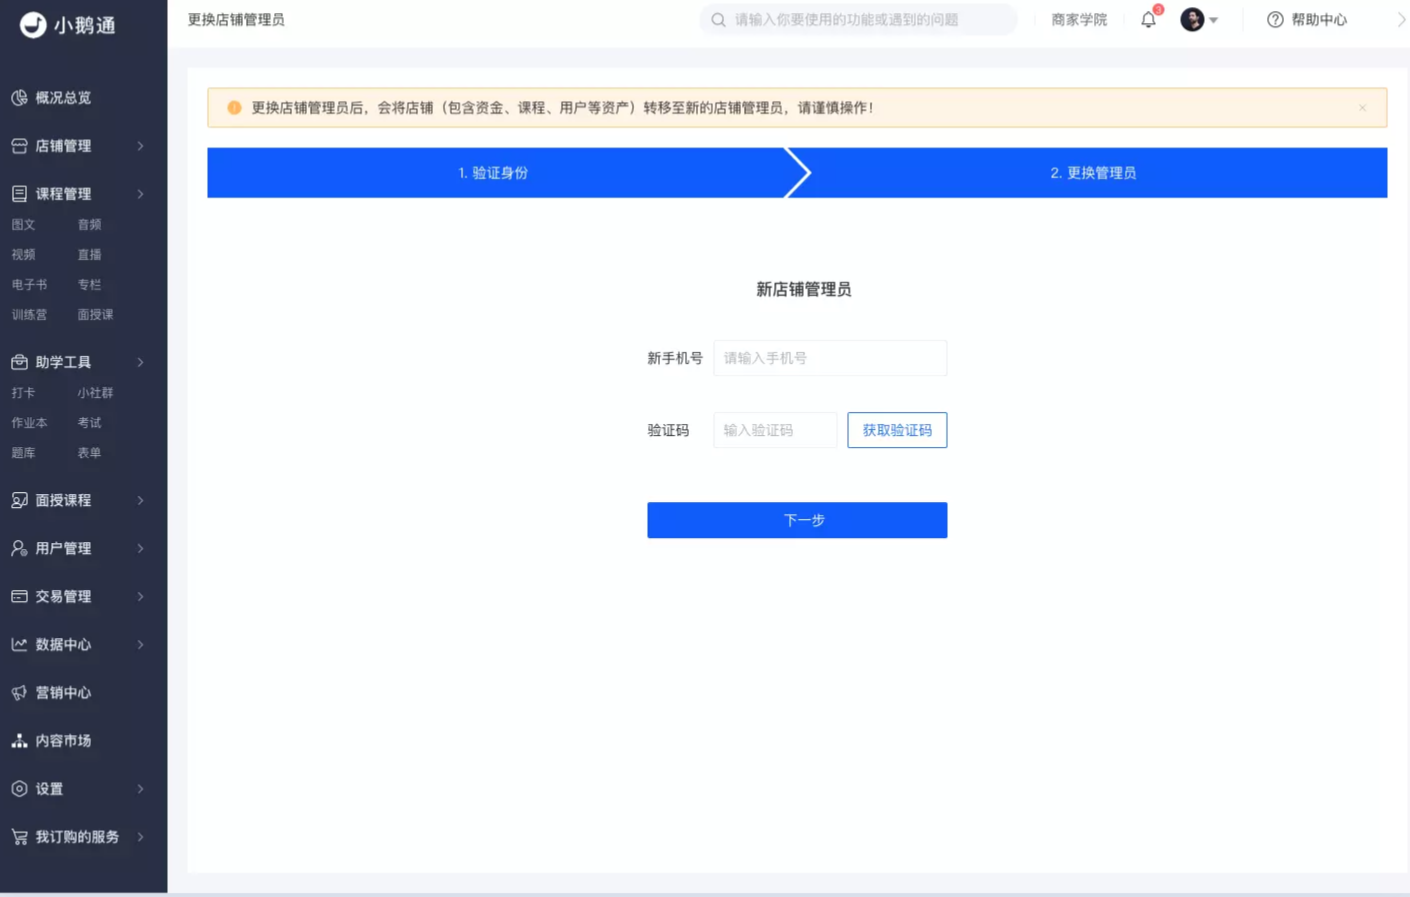Viewport: 1410px width, 897px height.
Task: Open 营销中心 megaphone menu item
Action: [x=63, y=693]
